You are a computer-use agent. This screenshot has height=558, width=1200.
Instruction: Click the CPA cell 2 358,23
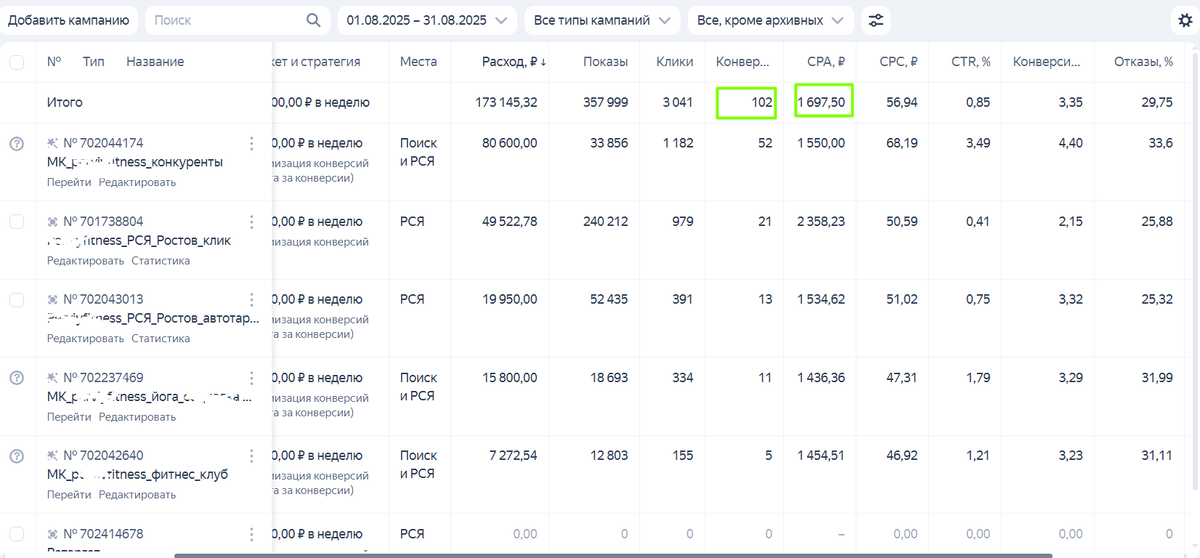pos(821,221)
